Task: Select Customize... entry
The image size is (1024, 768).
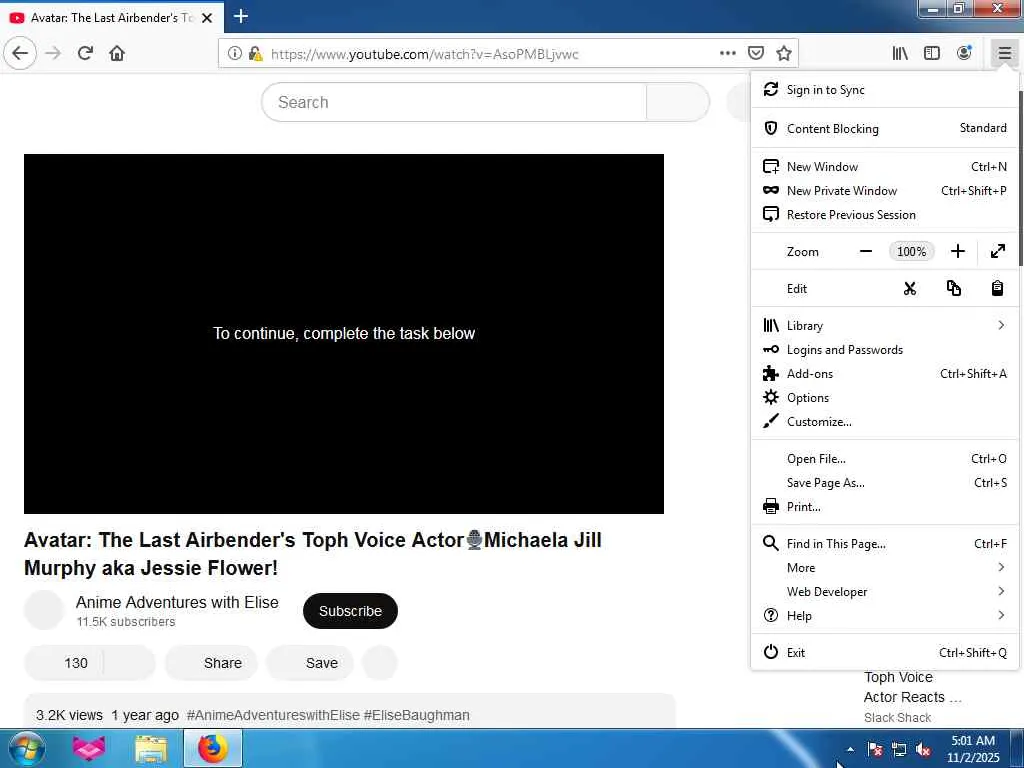Action: (885, 422)
